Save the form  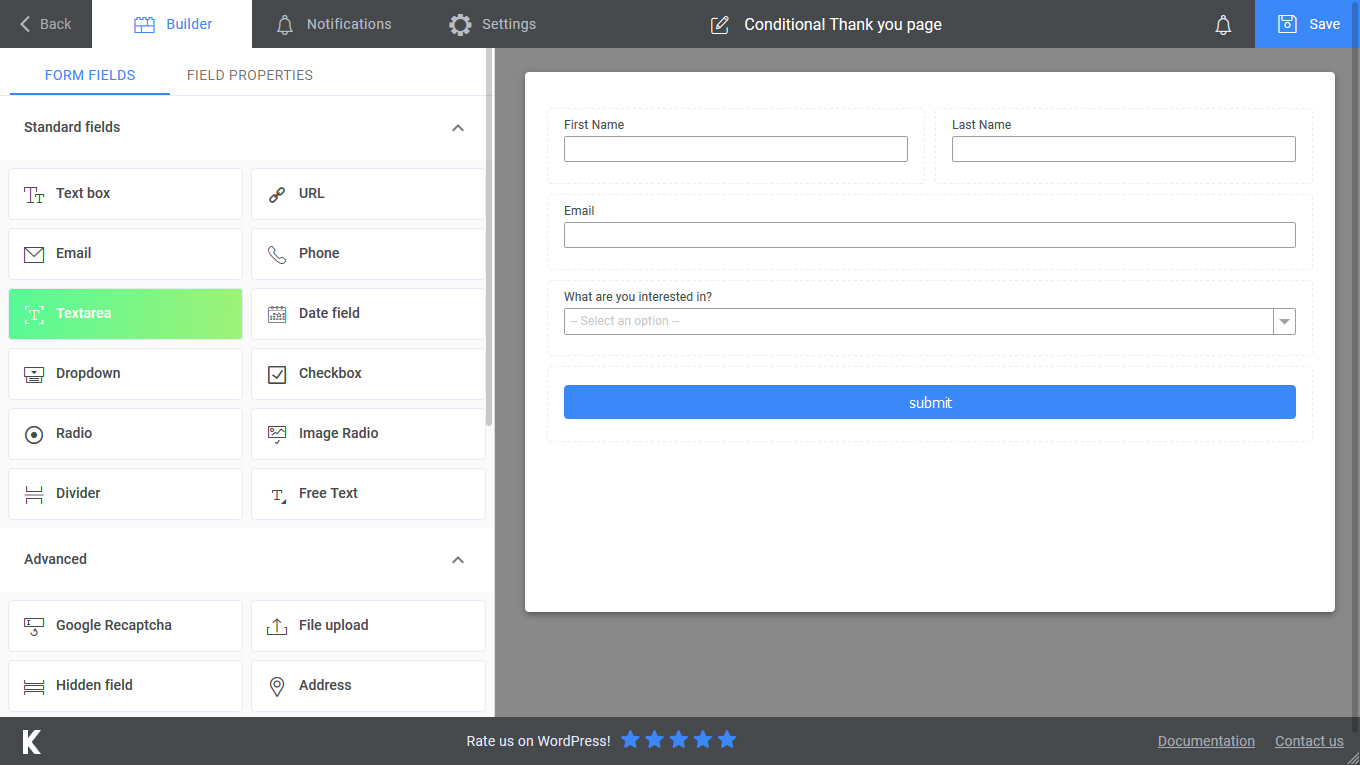1308,24
